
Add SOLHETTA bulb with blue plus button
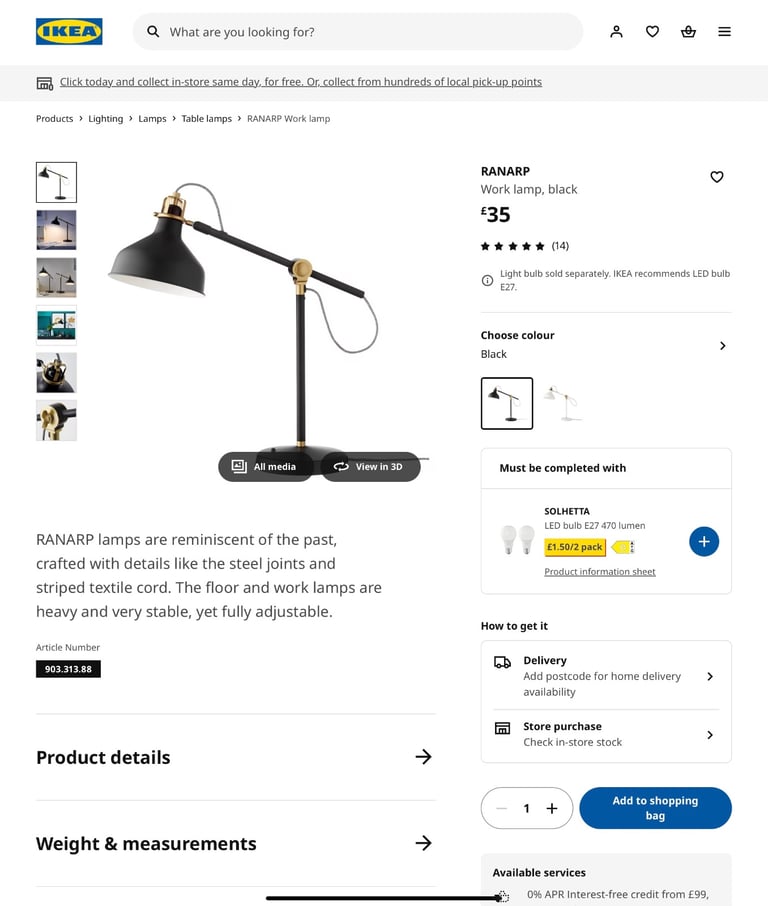point(704,541)
